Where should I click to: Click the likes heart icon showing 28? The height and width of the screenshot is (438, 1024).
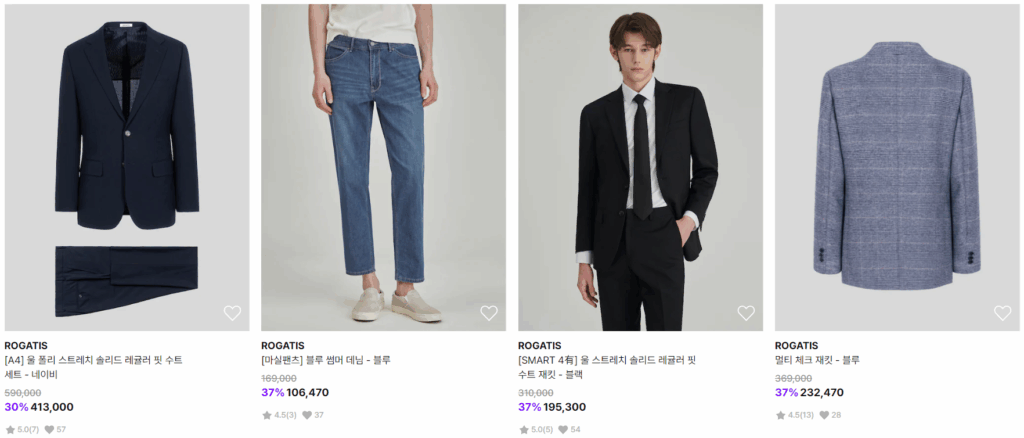pos(823,415)
